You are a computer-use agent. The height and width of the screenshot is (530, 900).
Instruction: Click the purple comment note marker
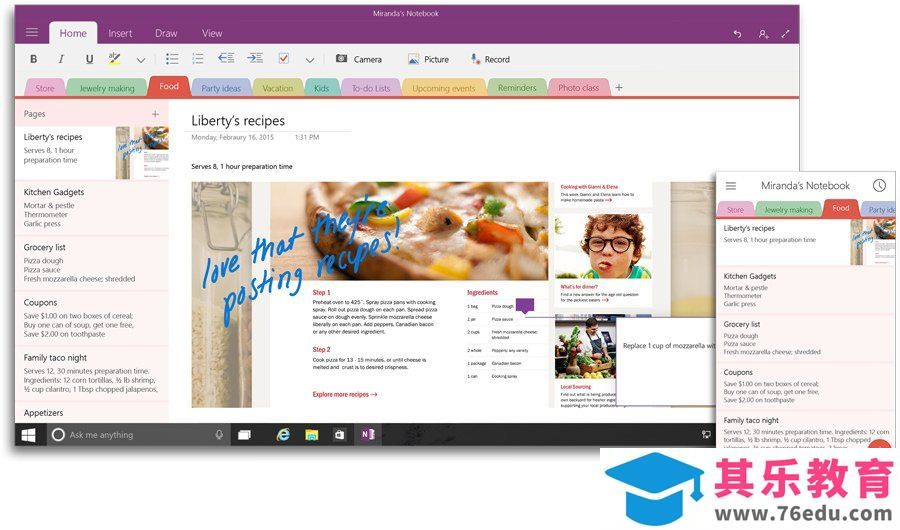pyautogui.click(x=525, y=305)
